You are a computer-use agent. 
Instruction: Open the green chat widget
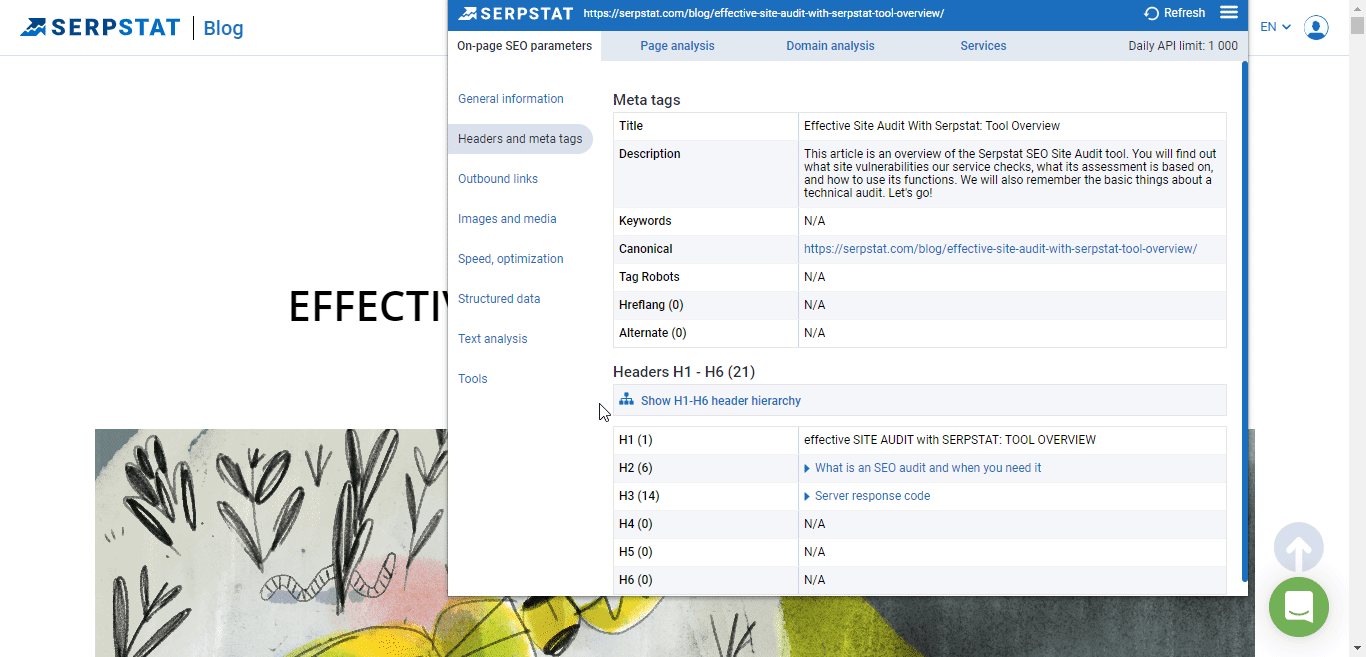coord(1299,607)
